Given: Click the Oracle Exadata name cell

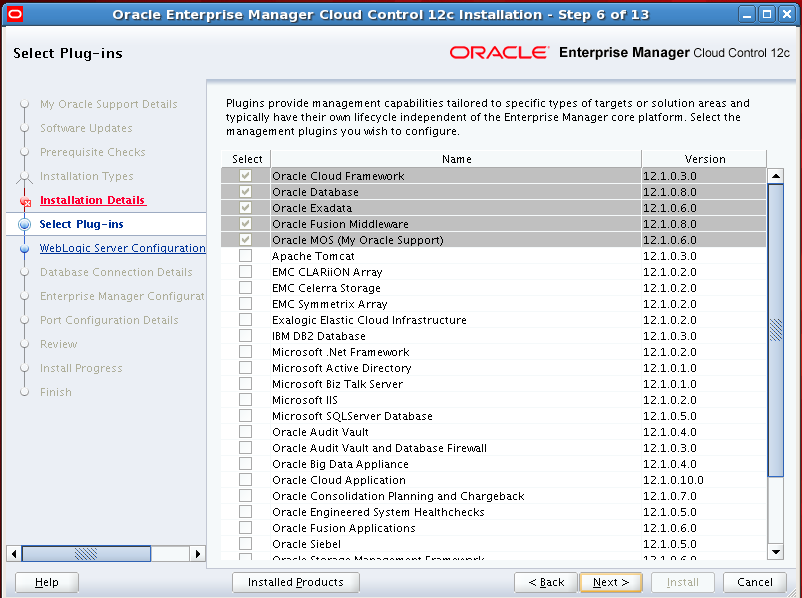Looking at the screenshot, I should pyautogui.click(x=456, y=208).
